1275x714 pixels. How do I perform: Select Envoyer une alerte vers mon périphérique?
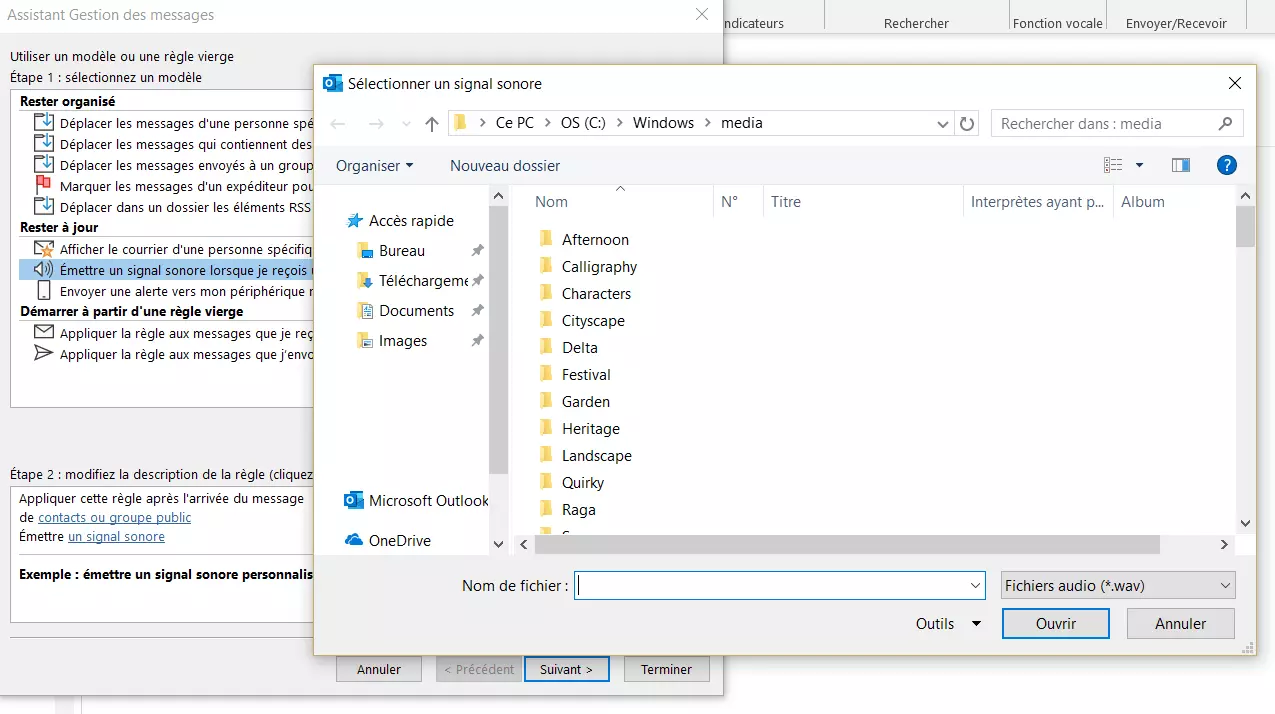[x=173, y=291]
